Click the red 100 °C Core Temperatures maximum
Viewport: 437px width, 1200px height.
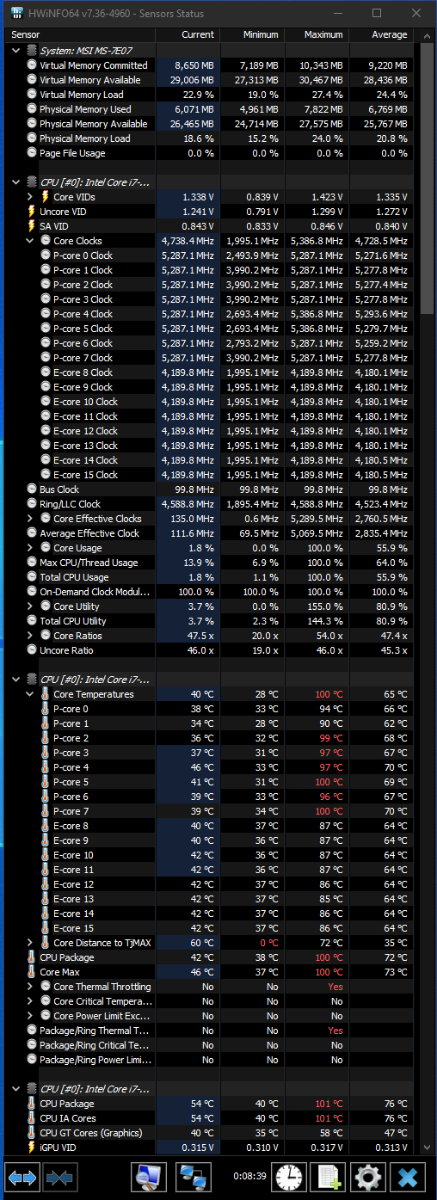coord(329,694)
